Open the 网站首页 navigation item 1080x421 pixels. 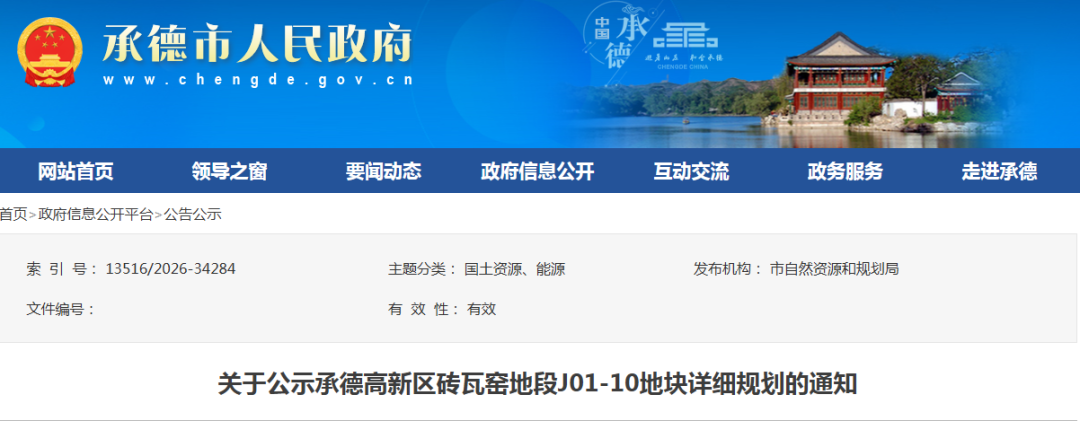click(x=76, y=172)
